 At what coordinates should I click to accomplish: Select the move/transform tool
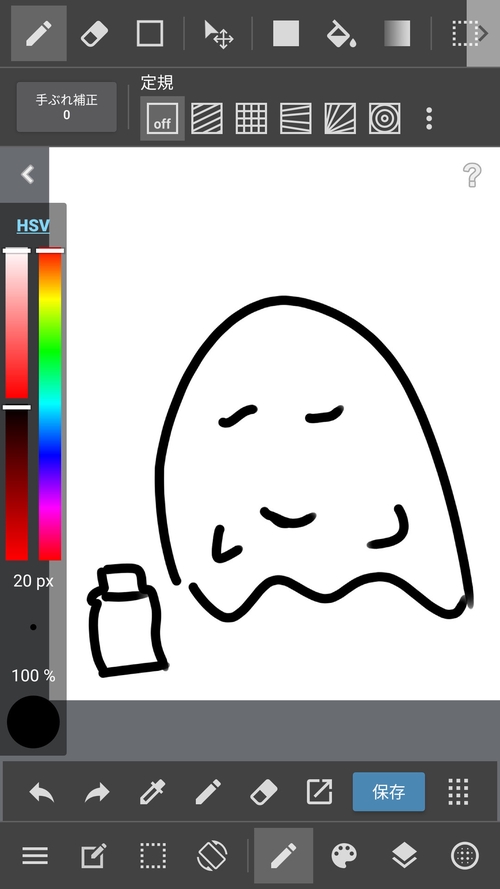(x=218, y=33)
